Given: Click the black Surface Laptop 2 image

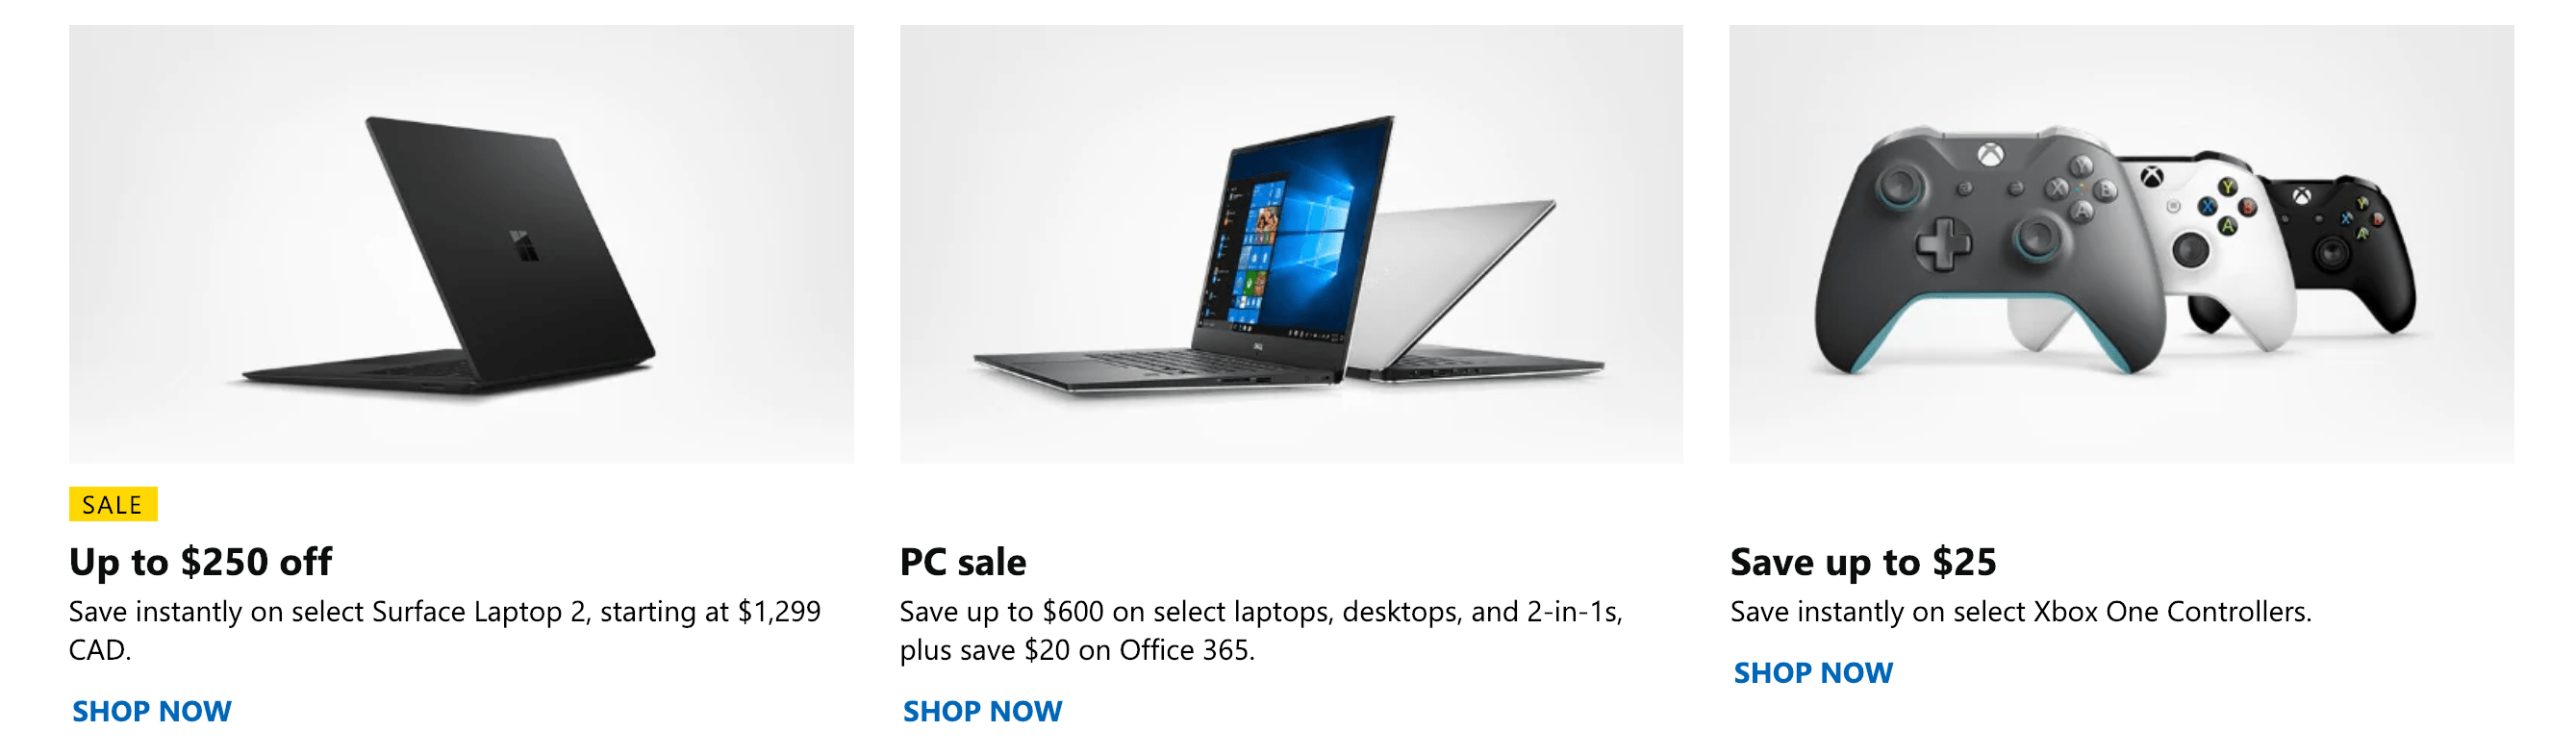Looking at the screenshot, I should (461, 244).
